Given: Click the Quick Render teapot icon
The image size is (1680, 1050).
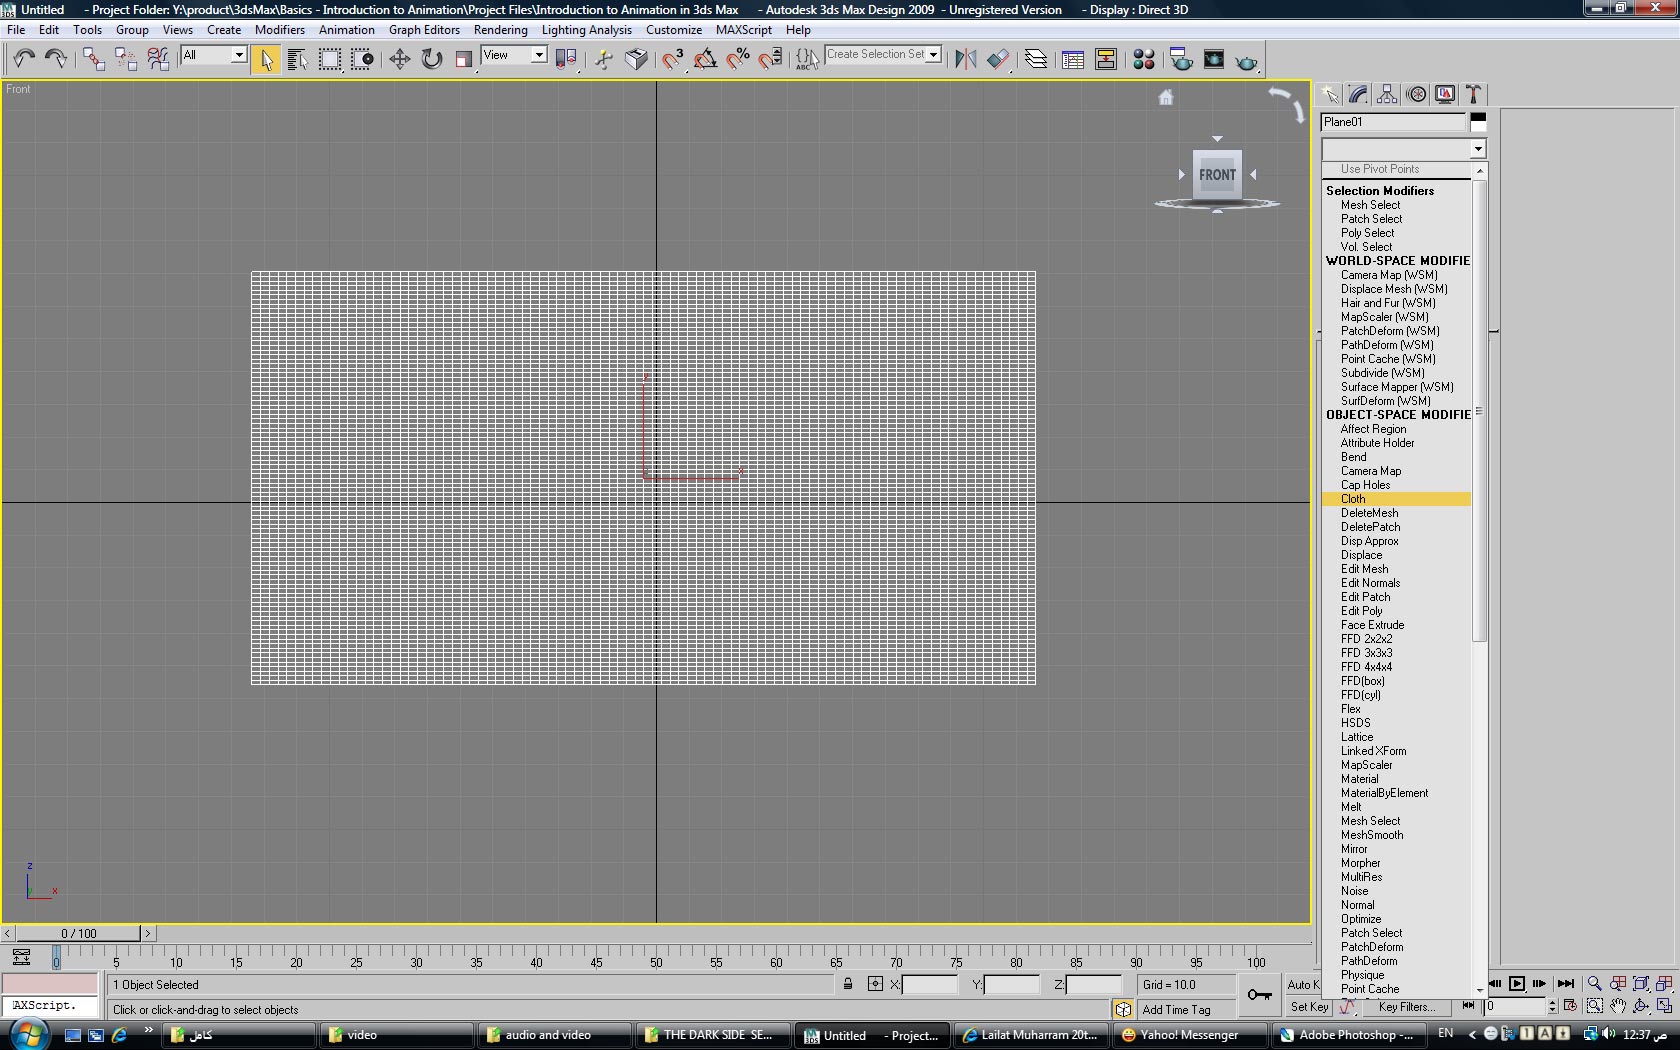Looking at the screenshot, I should [1246, 60].
